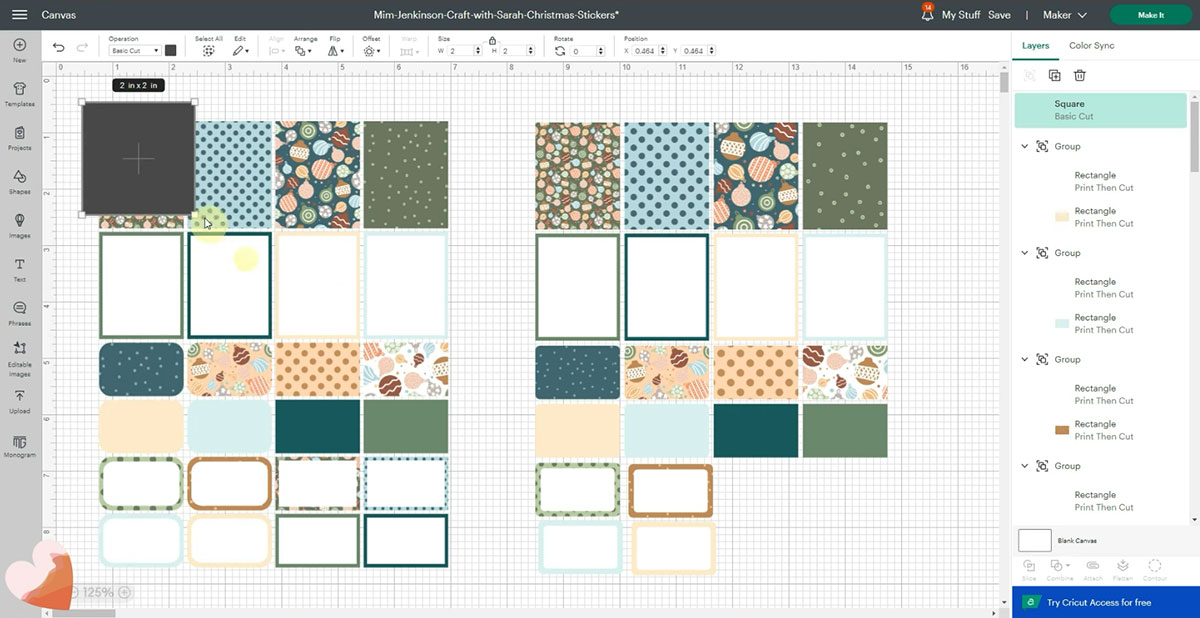The width and height of the screenshot is (1200, 618).
Task: Click the dark operation color swatch
Action: 171,50
